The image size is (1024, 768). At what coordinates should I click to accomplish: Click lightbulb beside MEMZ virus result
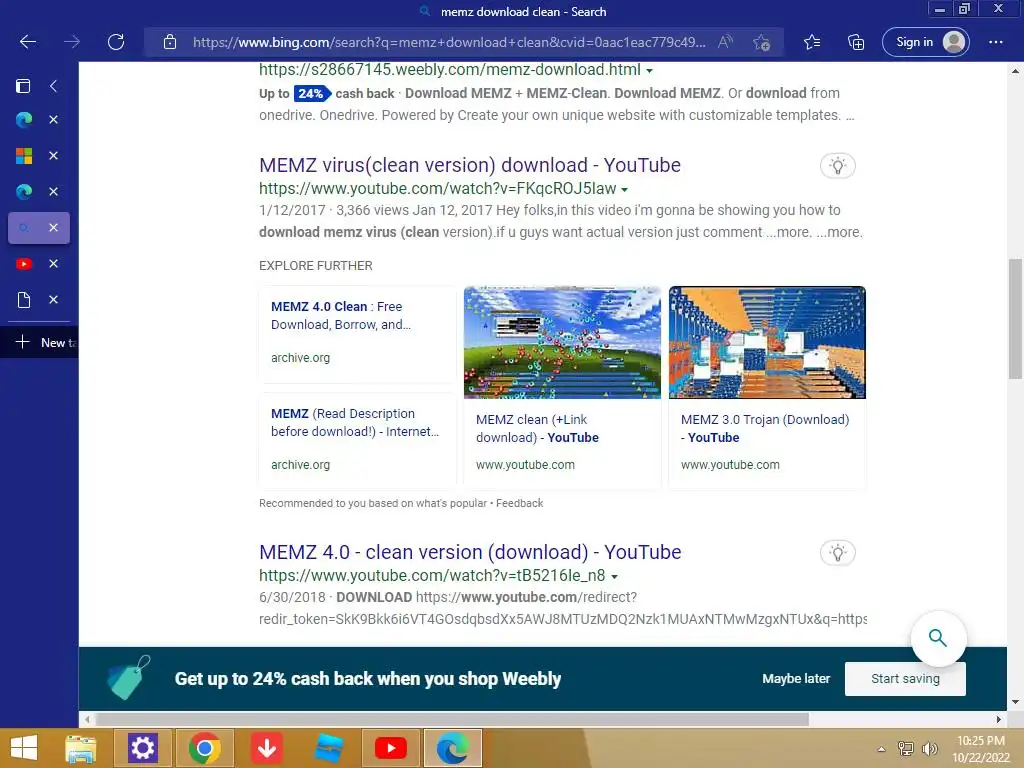(837, 165)
